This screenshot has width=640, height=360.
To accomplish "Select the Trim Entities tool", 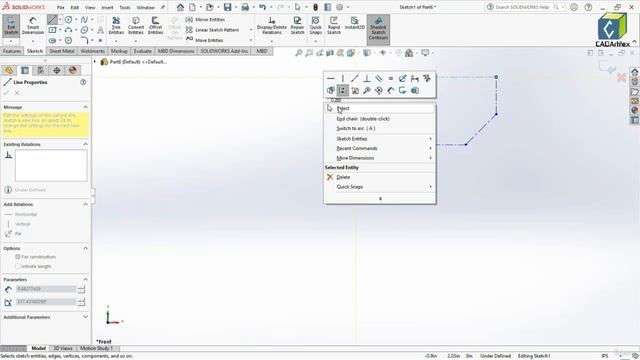I will click(x=116, y=26).
